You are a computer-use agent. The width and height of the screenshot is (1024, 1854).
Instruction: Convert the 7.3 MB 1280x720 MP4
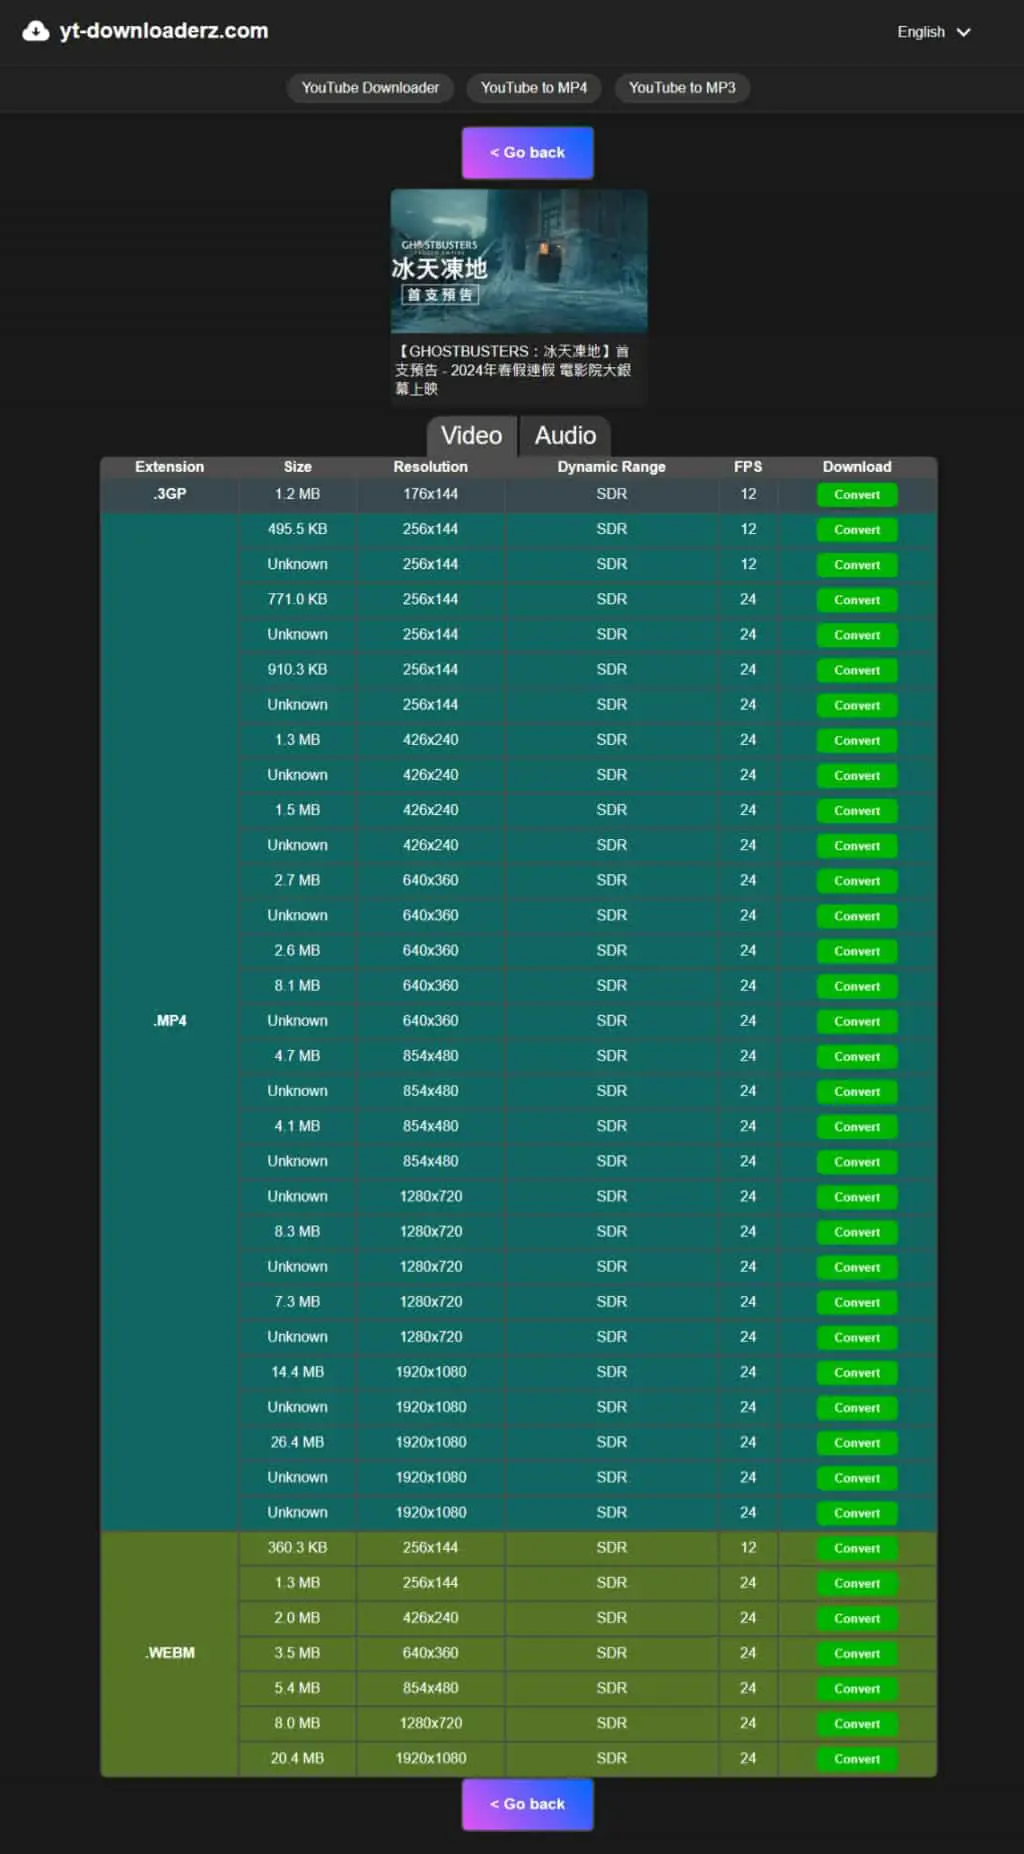point(857,1302)
